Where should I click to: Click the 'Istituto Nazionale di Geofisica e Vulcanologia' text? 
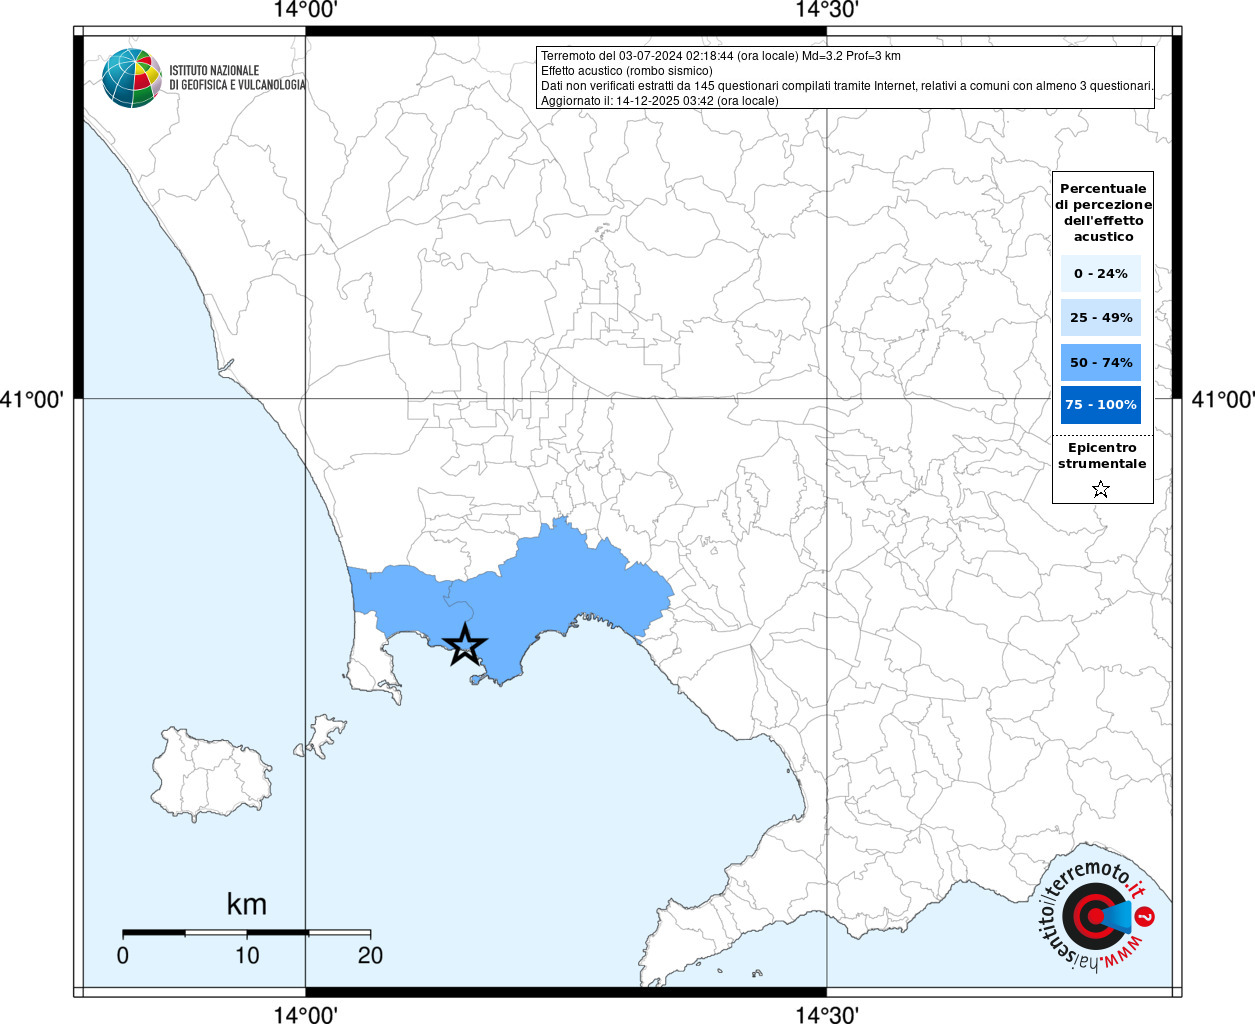pos(237,78)
